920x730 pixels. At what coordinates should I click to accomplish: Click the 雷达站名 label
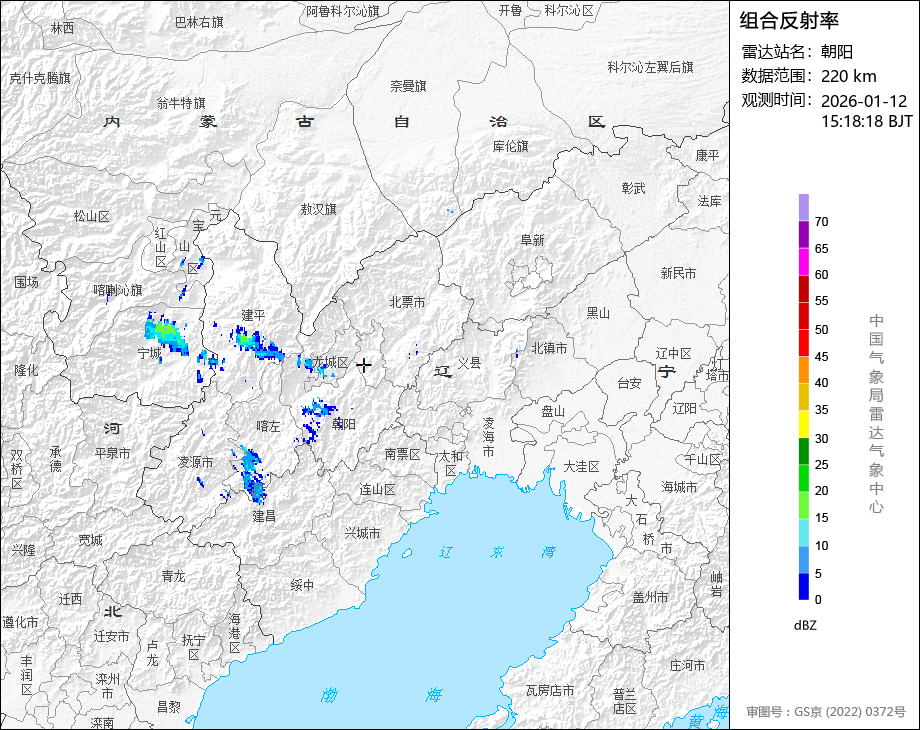[778, 52]
